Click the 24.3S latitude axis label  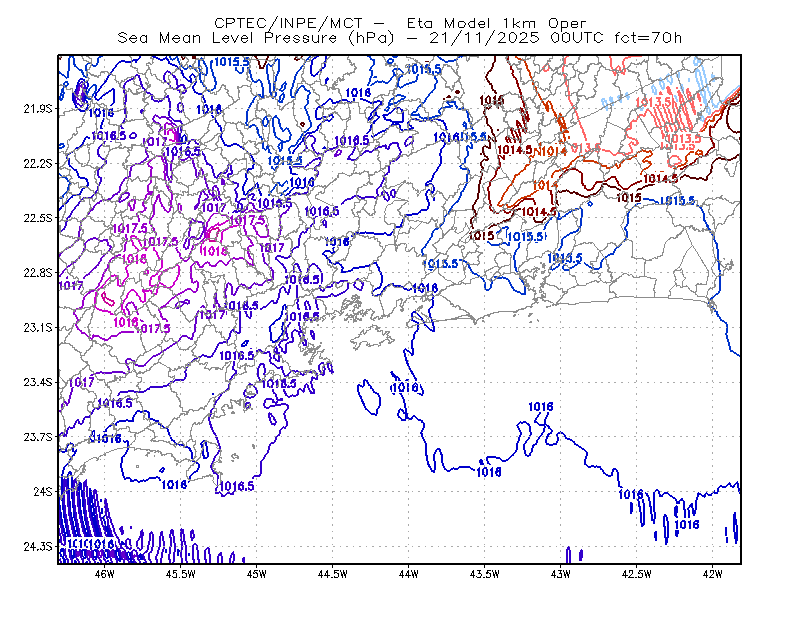coord(38,547)
